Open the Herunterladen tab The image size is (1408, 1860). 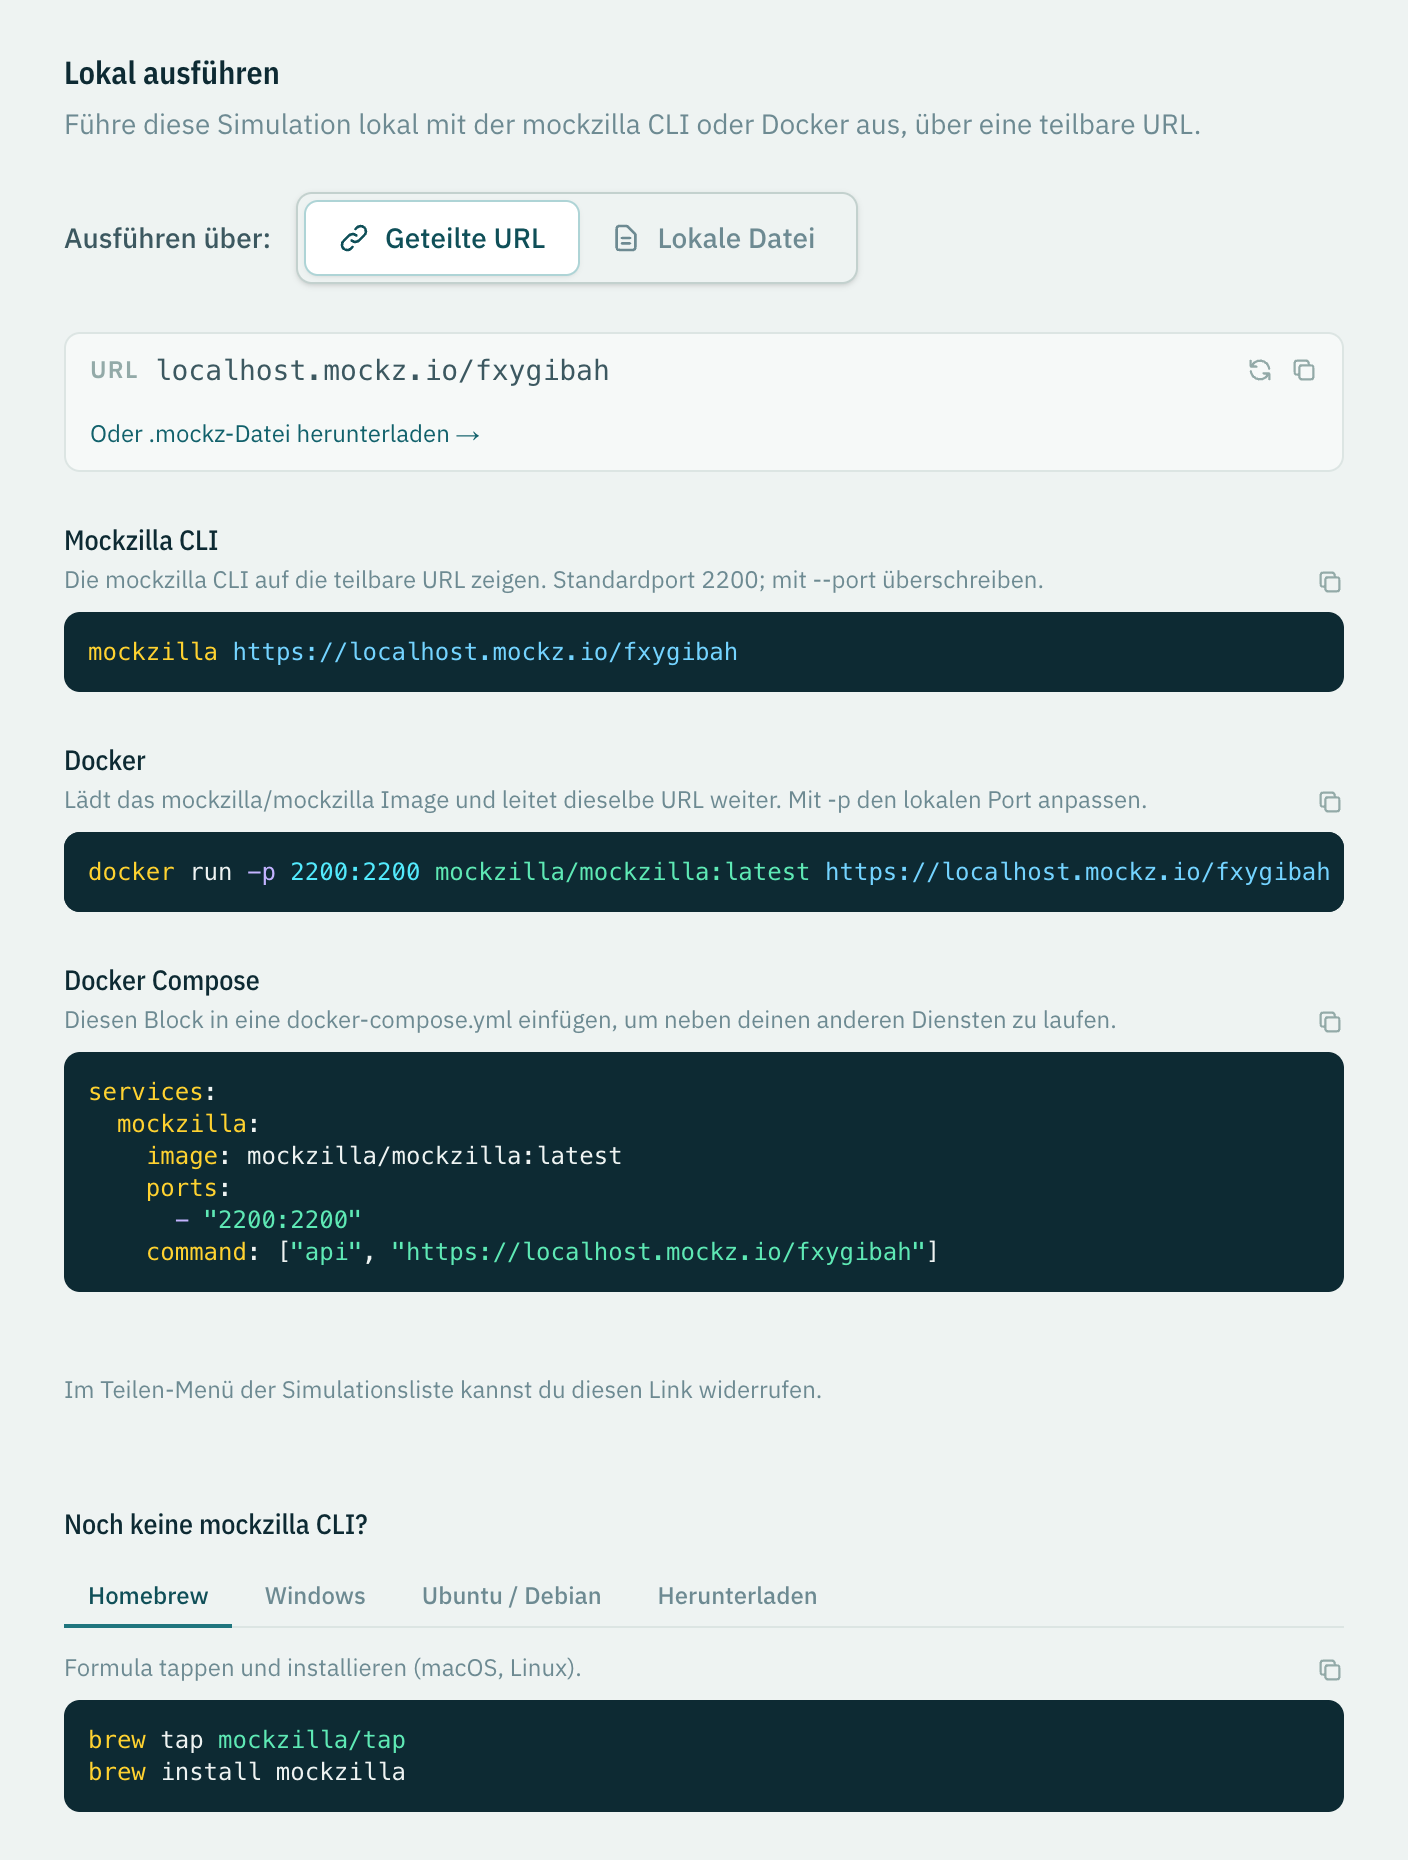[x=737, y=1596]
